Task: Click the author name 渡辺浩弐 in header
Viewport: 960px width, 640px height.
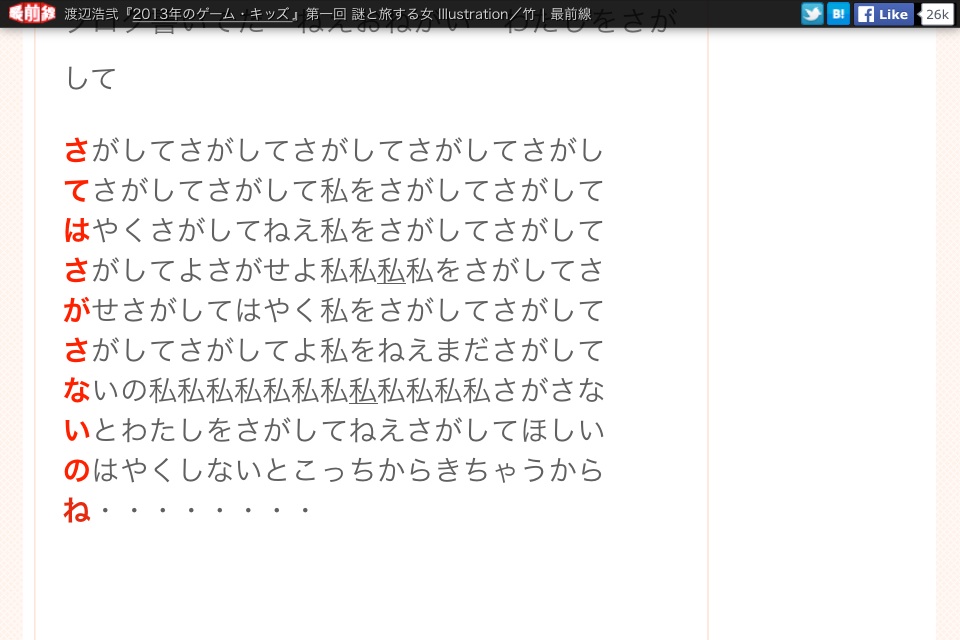Action: [93, 14]
